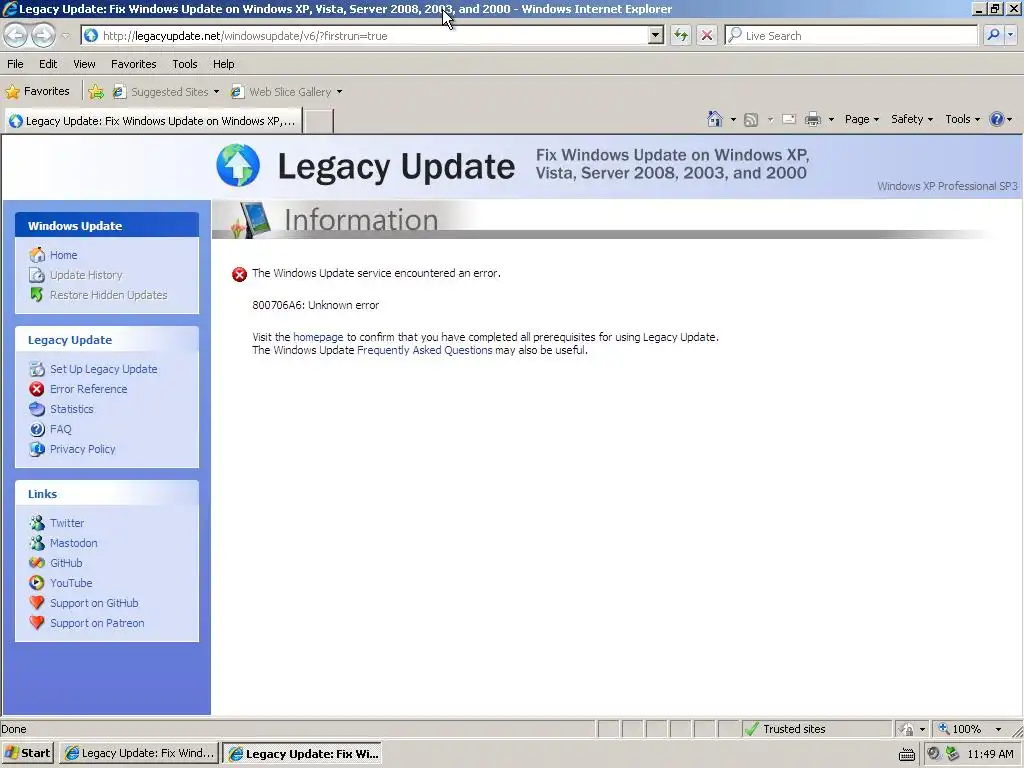Expand the Web Slice Gallery dropdown
This screenshot has width=1024, height=768.
[340, 92]
